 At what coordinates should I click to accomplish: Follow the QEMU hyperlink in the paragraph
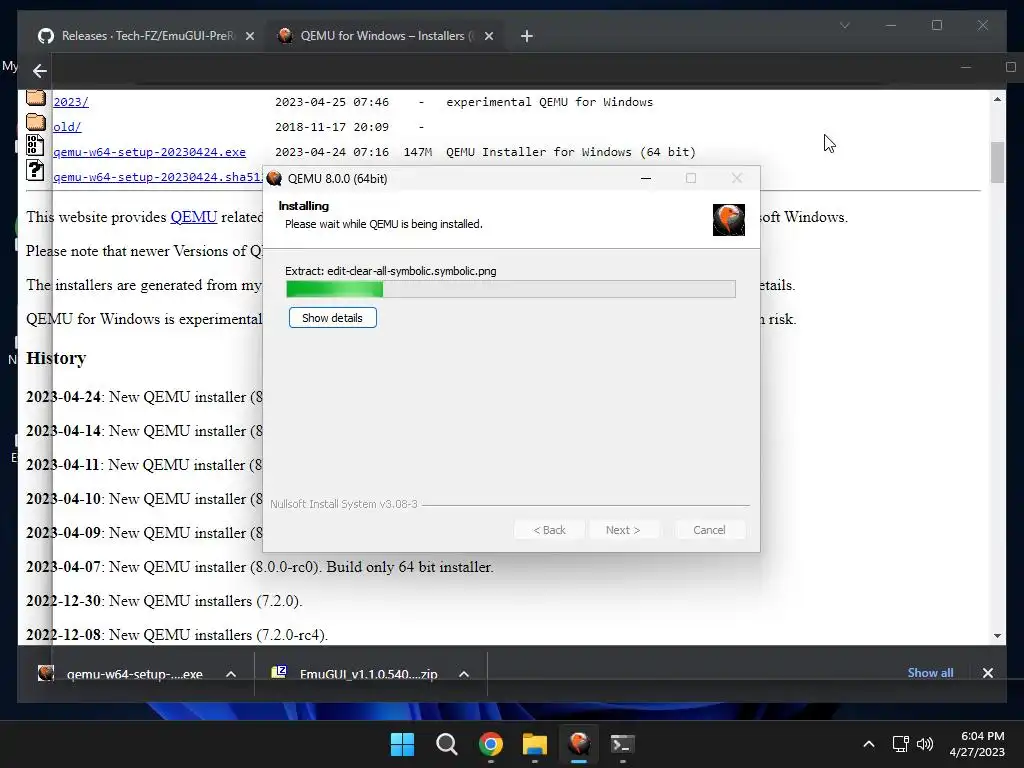(x=193, y=217)
